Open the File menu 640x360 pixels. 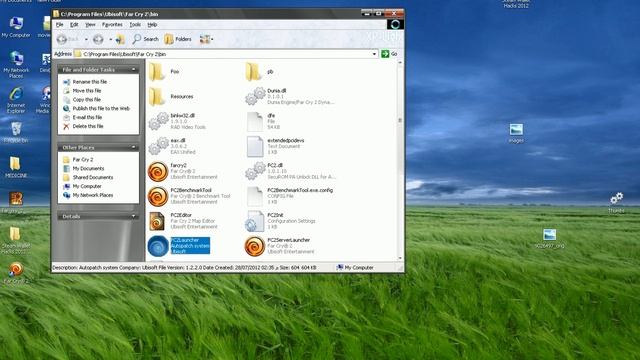click(x=60, y=25)
